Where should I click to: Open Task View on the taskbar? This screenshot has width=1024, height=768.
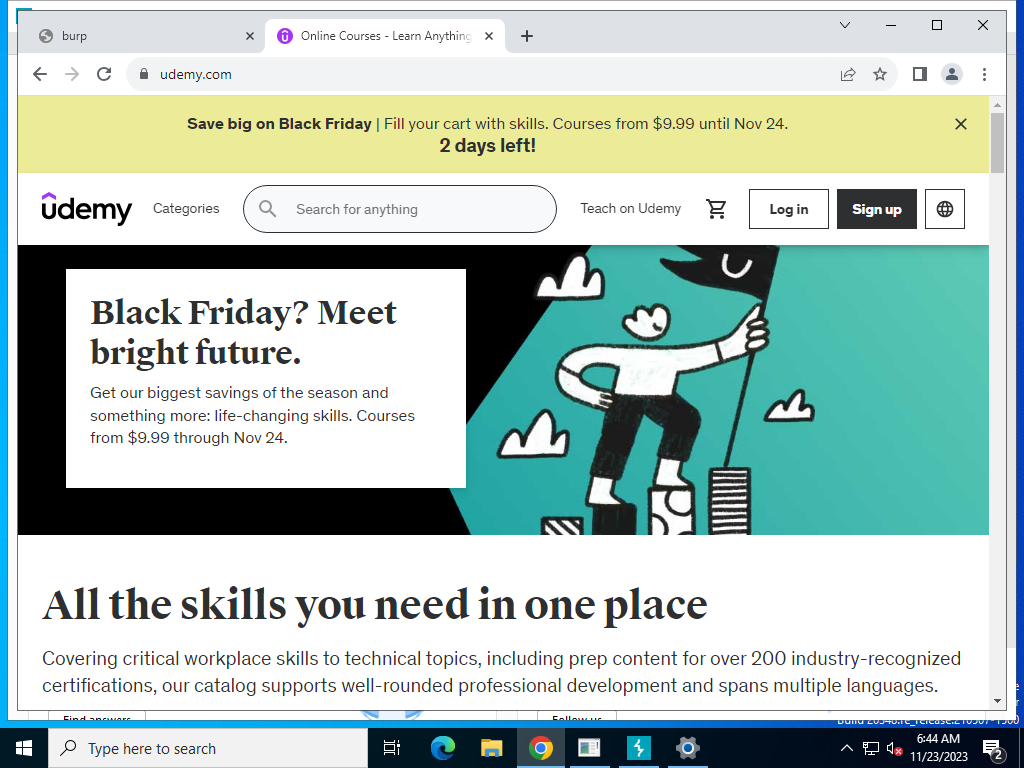pos(392,748)
